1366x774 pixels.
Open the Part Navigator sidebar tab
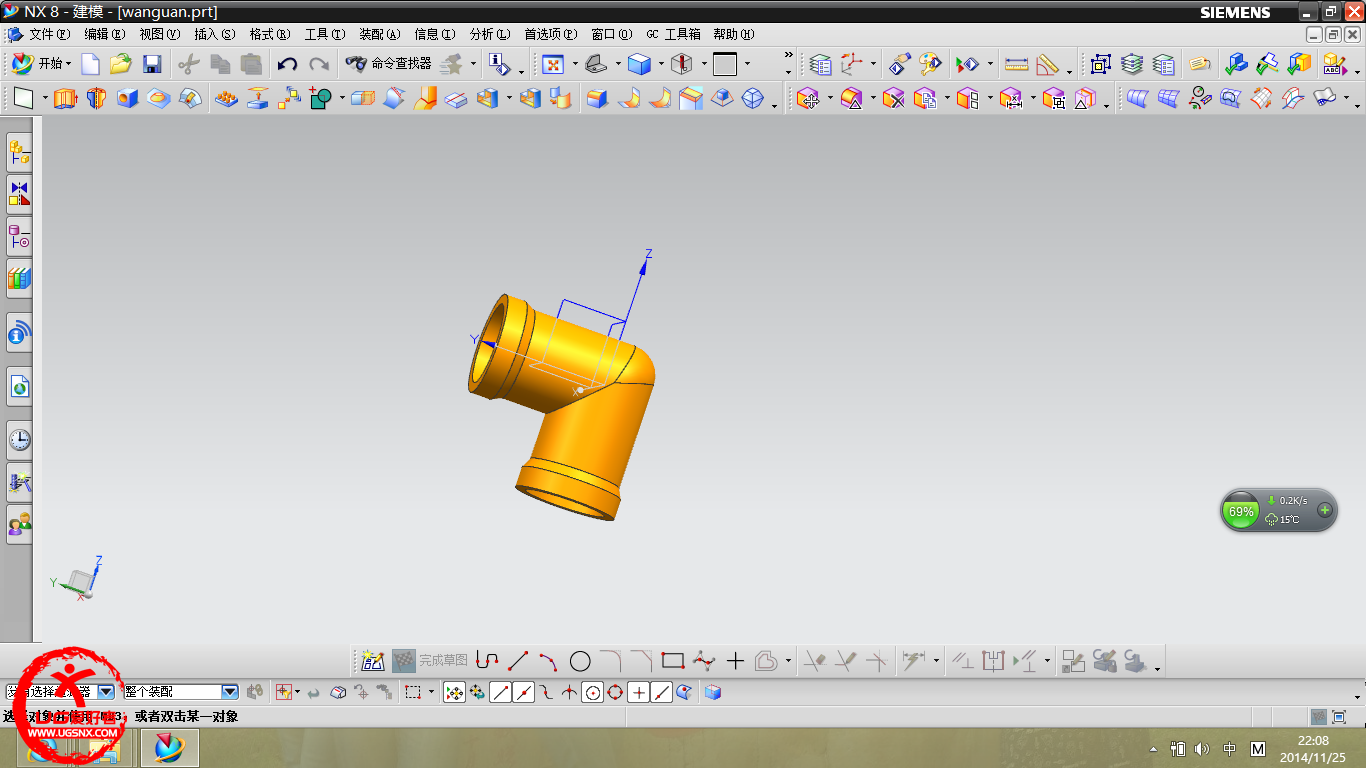[x=19, y=236]
